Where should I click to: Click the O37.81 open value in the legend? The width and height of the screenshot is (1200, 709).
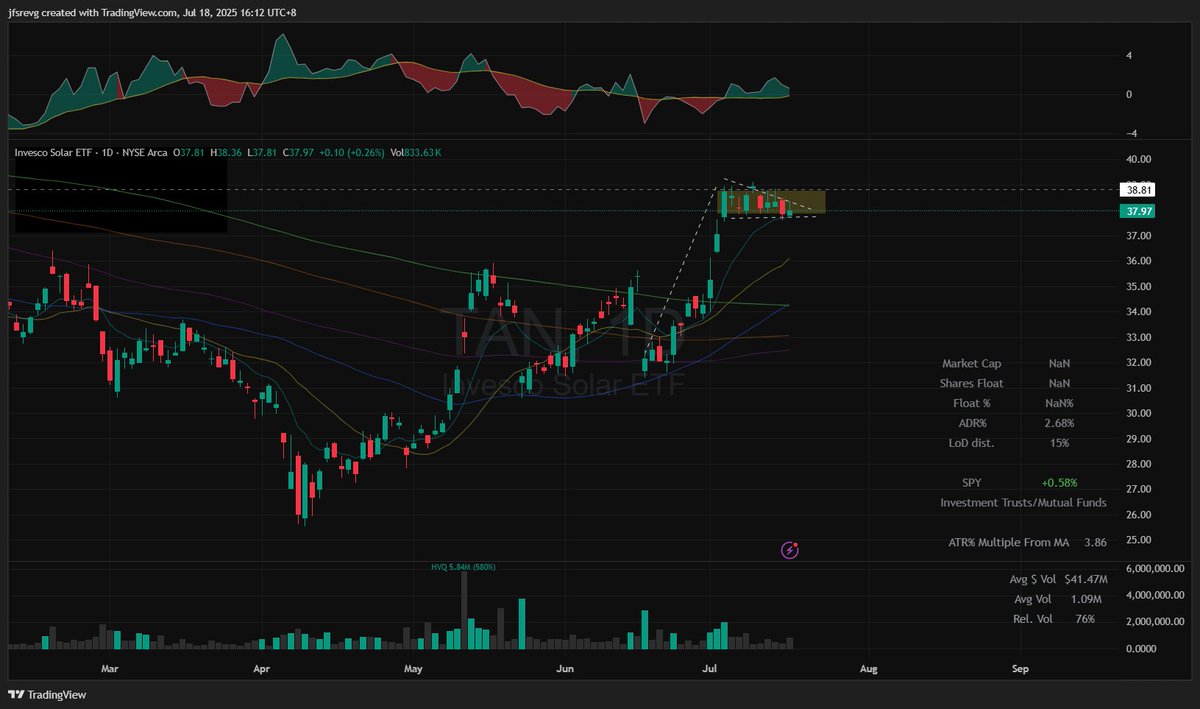(x=190, y=152)
